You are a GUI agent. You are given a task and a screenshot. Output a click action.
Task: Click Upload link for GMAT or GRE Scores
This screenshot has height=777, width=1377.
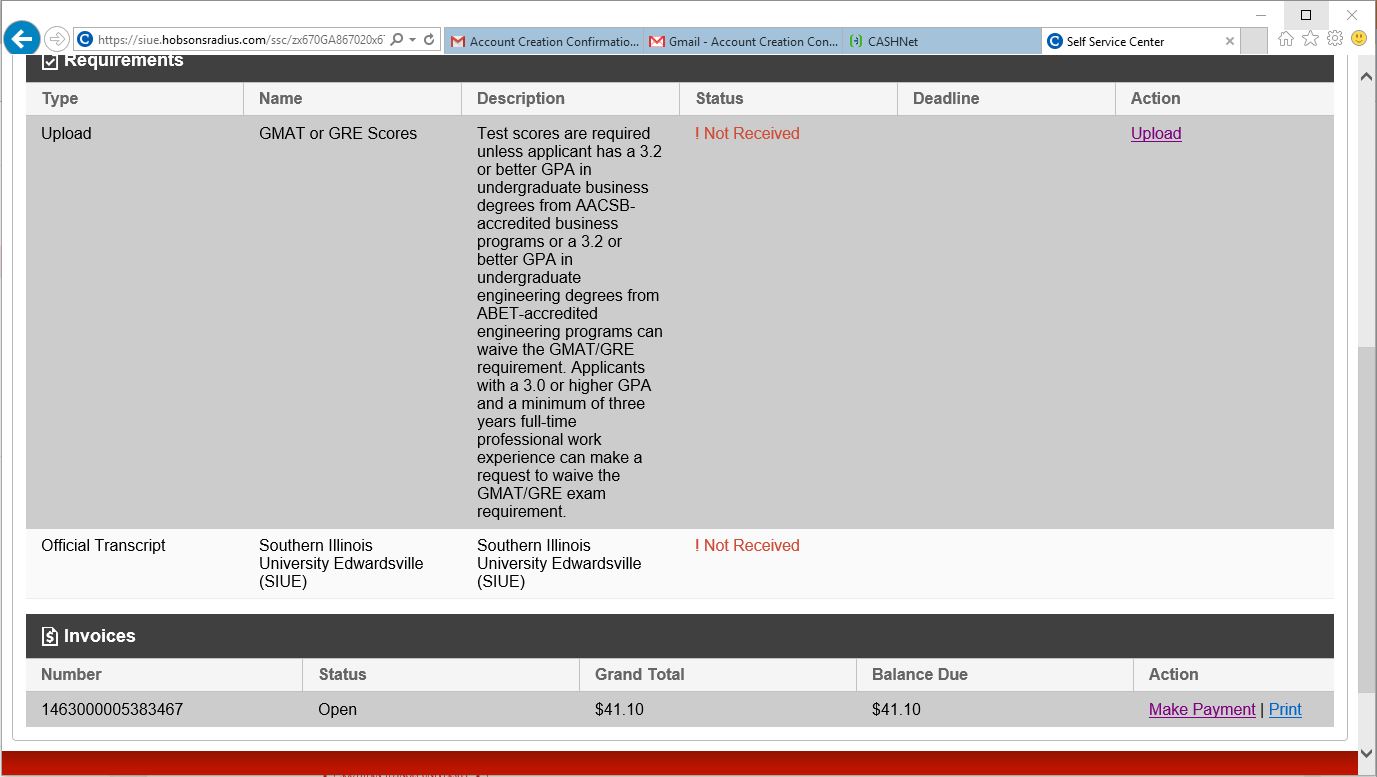[1155, 133]
